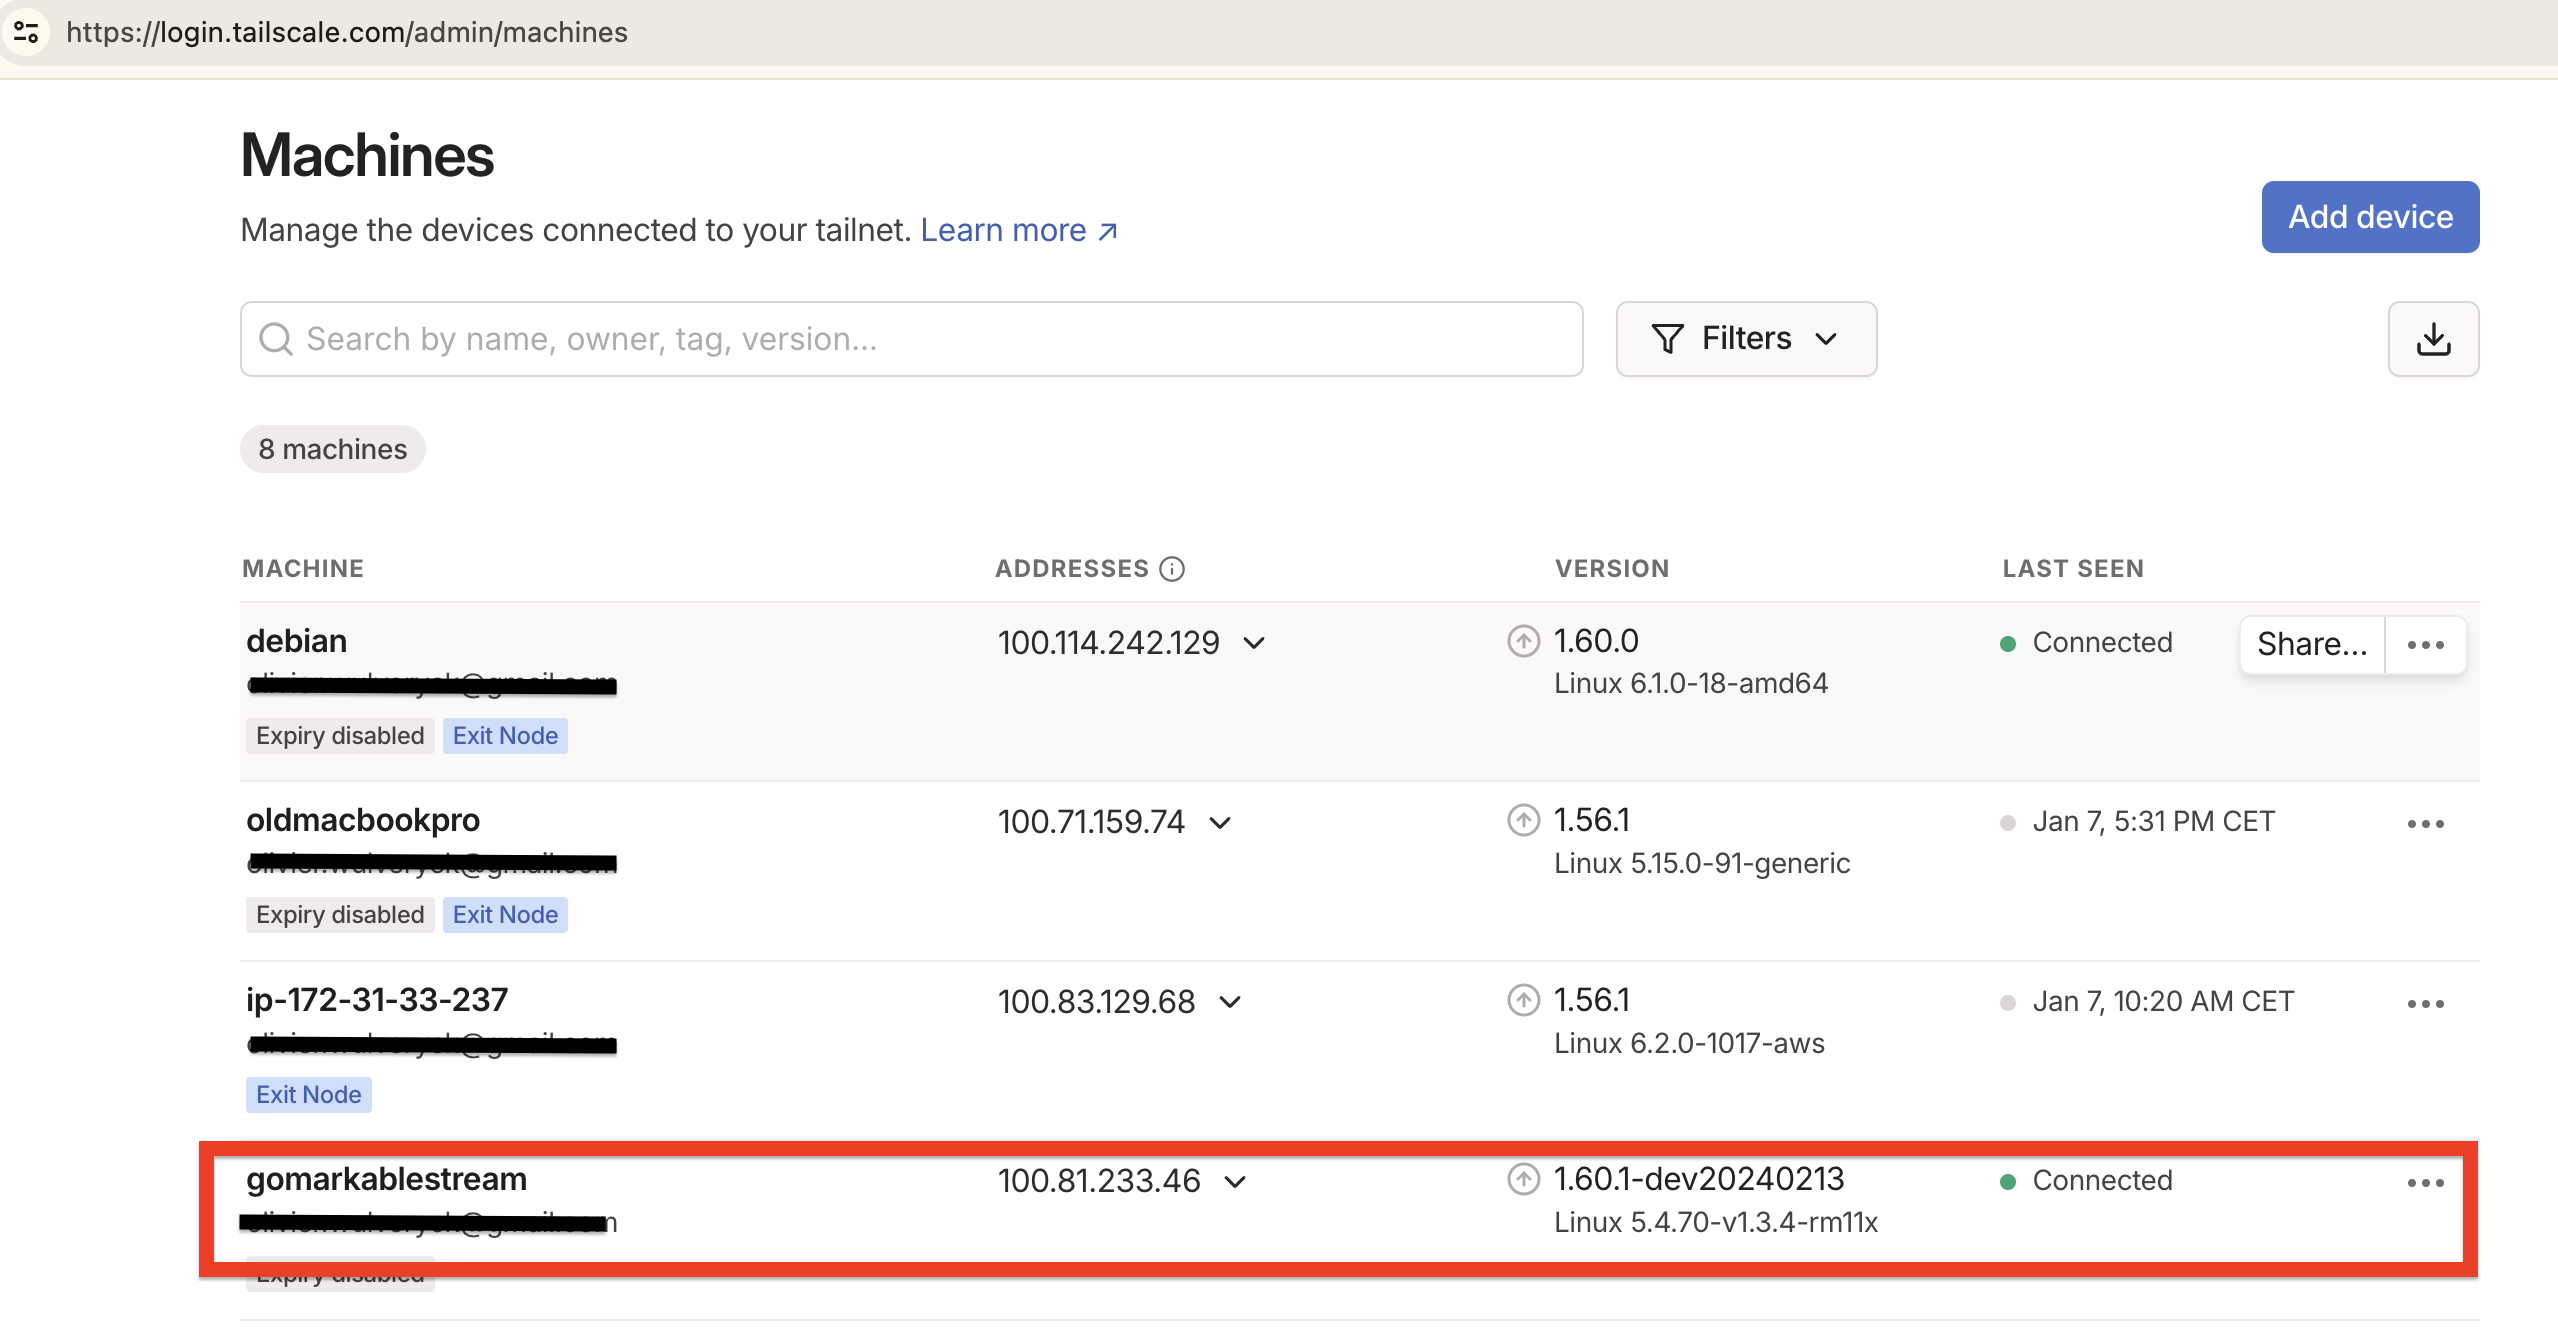2558x1330 pixels.
Task: Open the debian machine name
Action: tap(297, 641)
